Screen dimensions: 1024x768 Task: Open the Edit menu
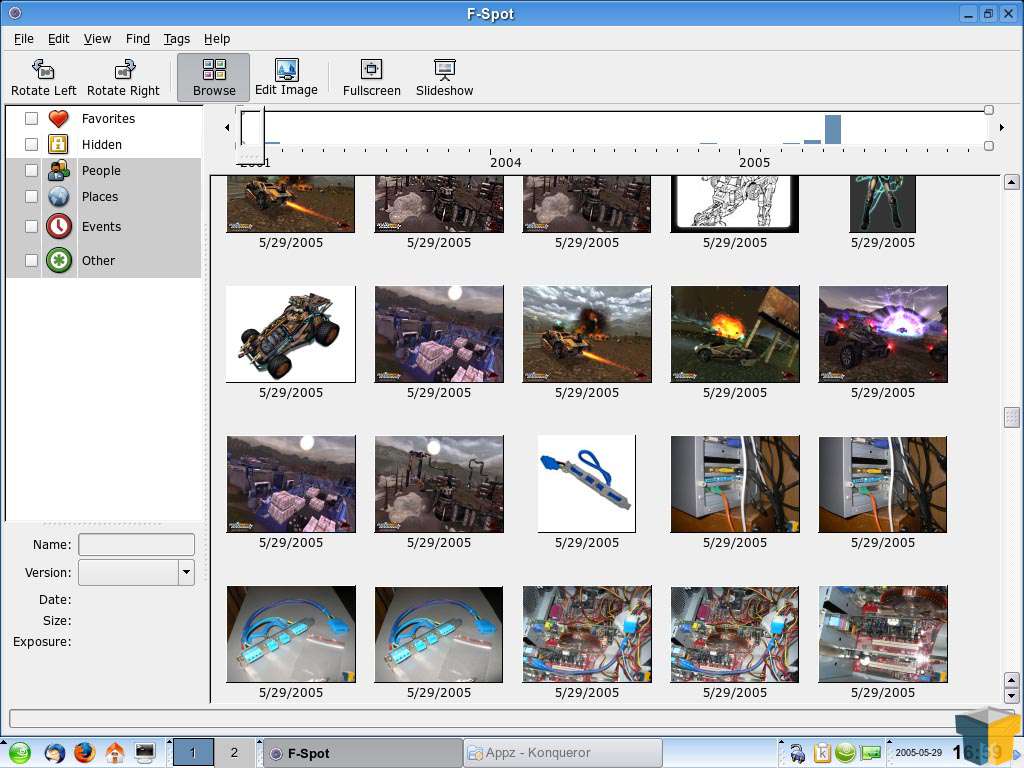58,39
